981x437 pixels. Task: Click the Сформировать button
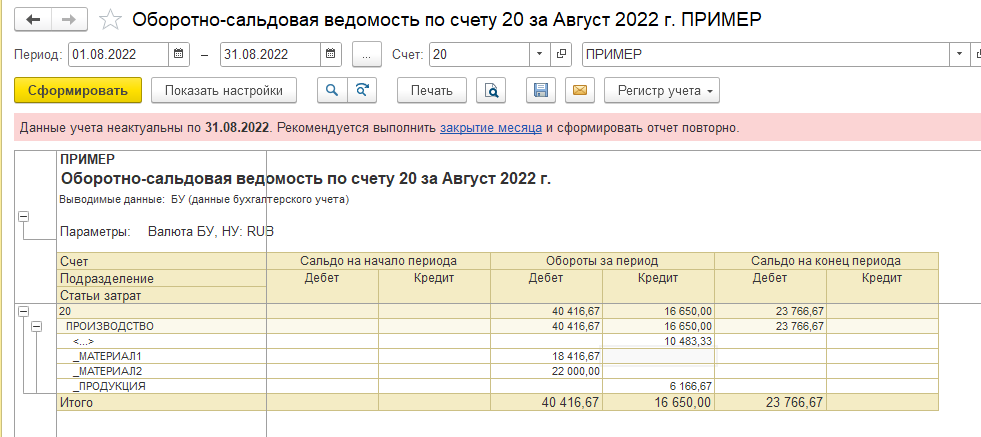(78, 91)
